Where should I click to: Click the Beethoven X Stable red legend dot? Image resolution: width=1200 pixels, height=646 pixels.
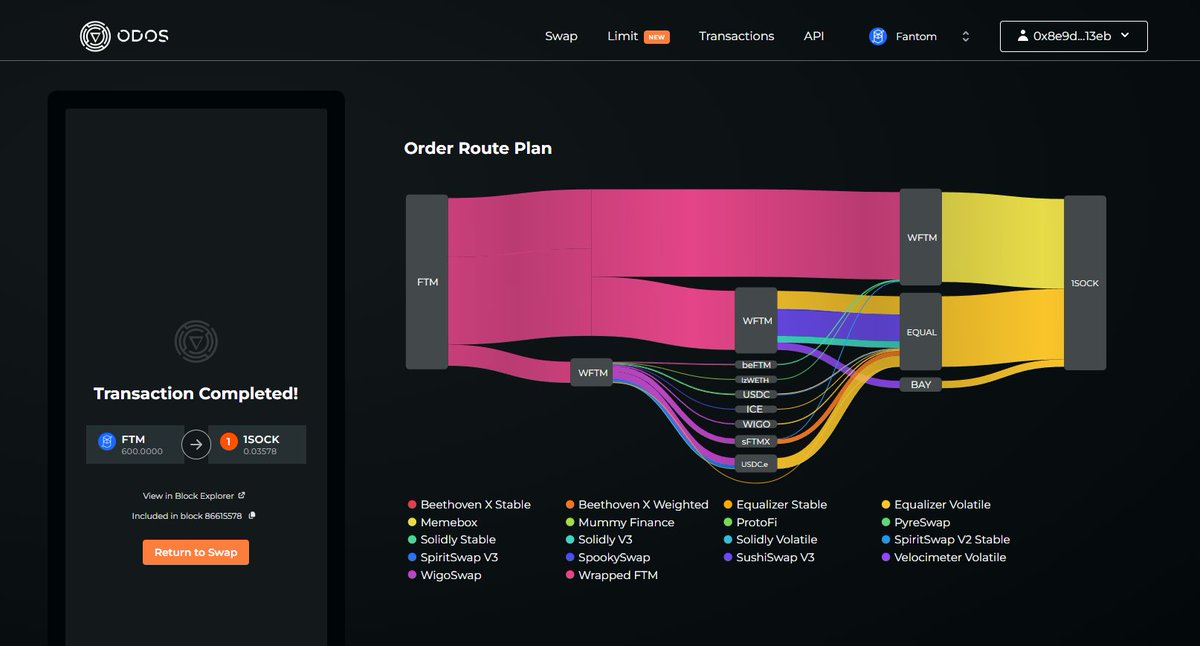pyautogui.click(x=412, y=505)
